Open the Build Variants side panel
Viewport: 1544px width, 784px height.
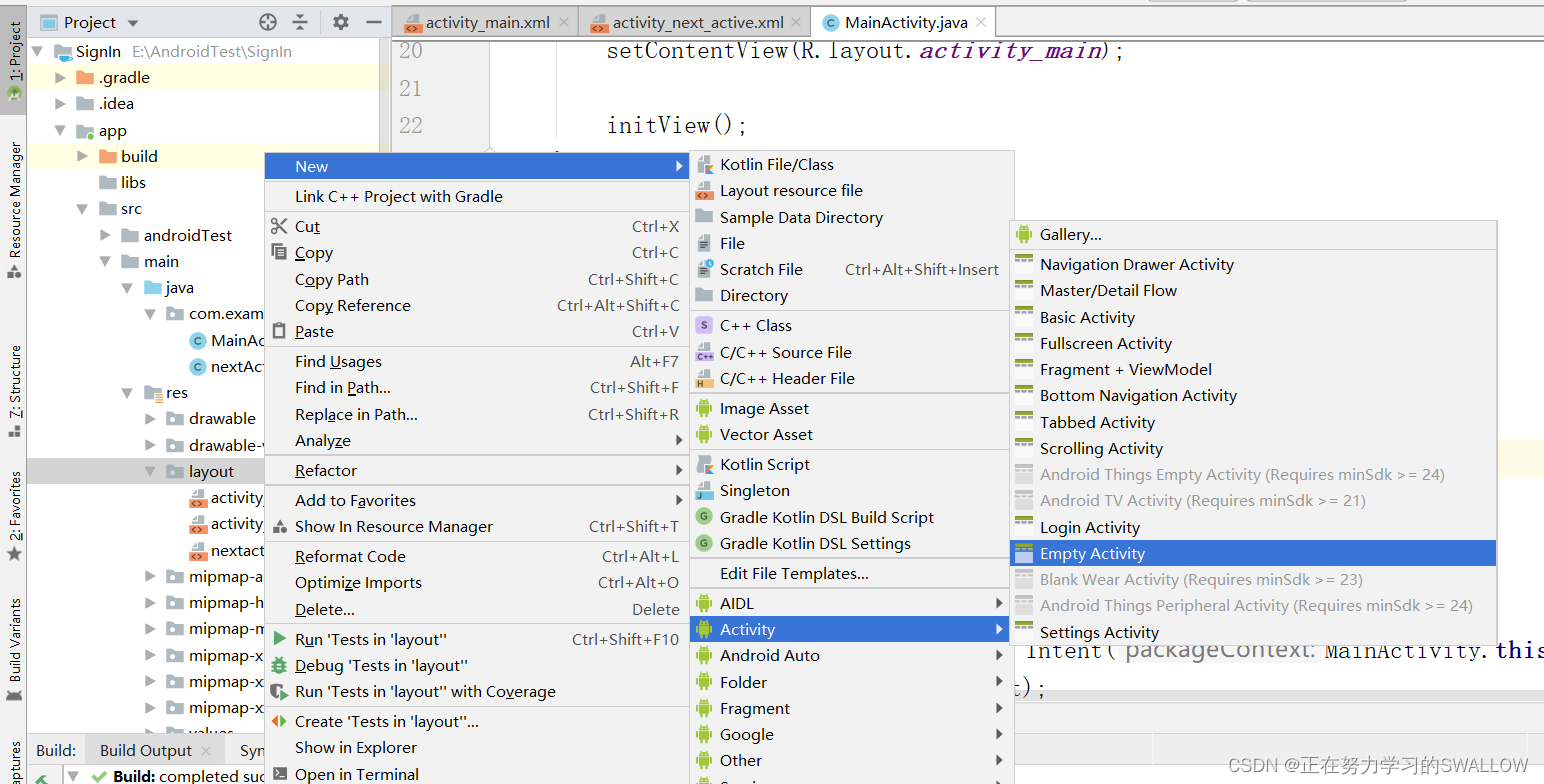click(14, 650)
